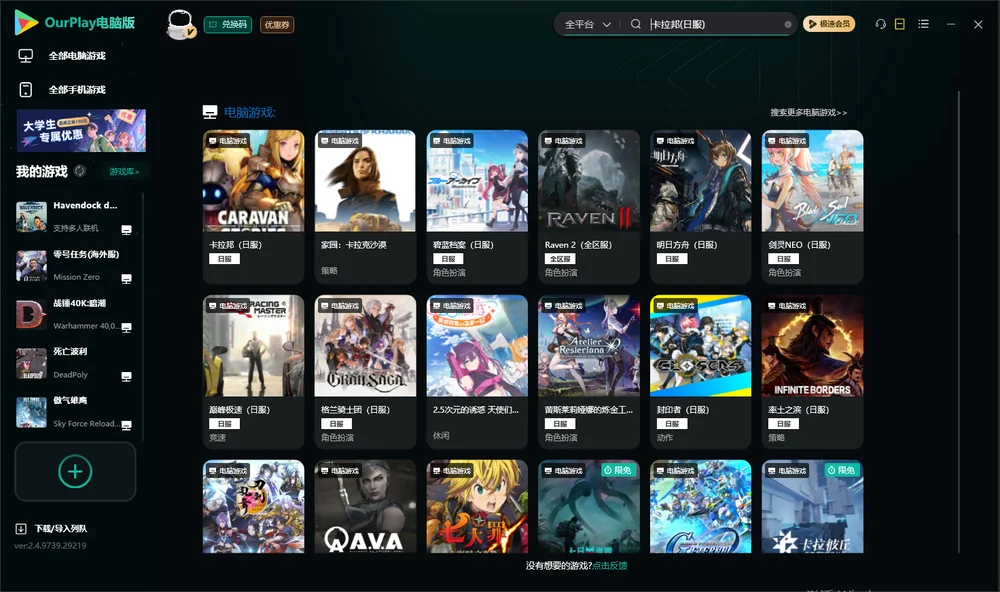Click the 点击反馈 feedback link
The height and width of the screenshot is (592, 1000).
(610, 566)
